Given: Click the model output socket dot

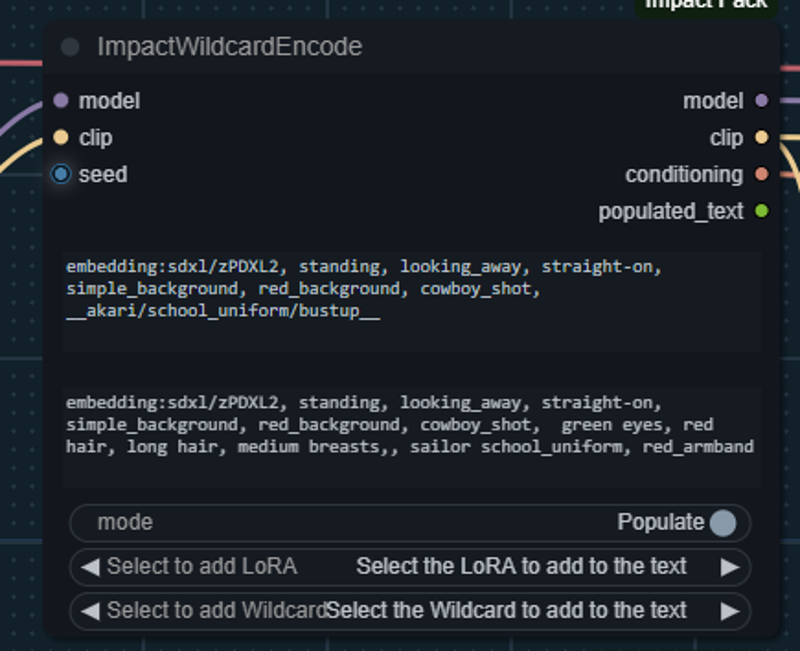Looking at the screenshot, I should click(x=761, y=101).
